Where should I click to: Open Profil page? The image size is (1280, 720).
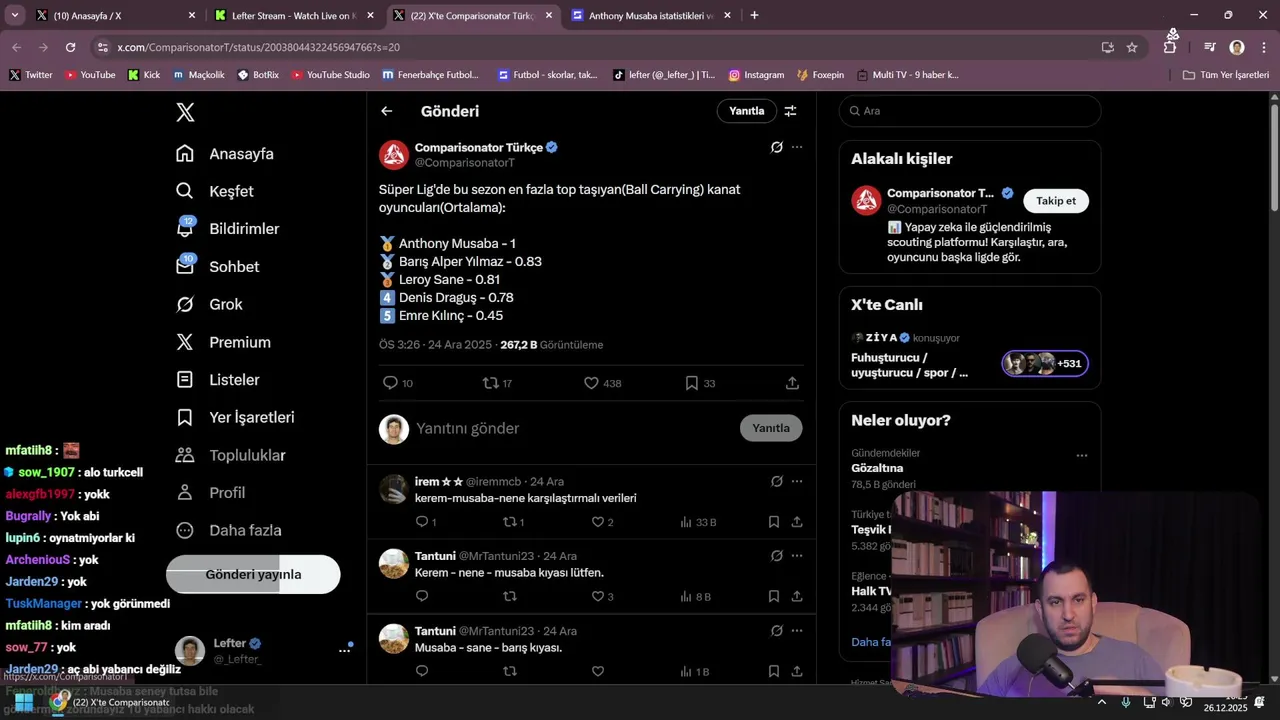(210, 493)
